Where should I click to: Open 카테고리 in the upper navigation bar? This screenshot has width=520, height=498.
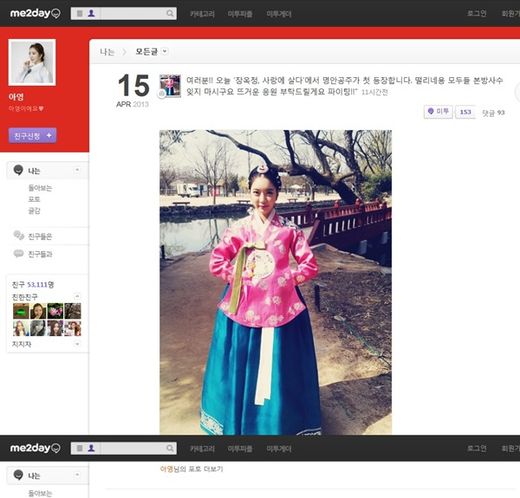(x=202, y=14)
